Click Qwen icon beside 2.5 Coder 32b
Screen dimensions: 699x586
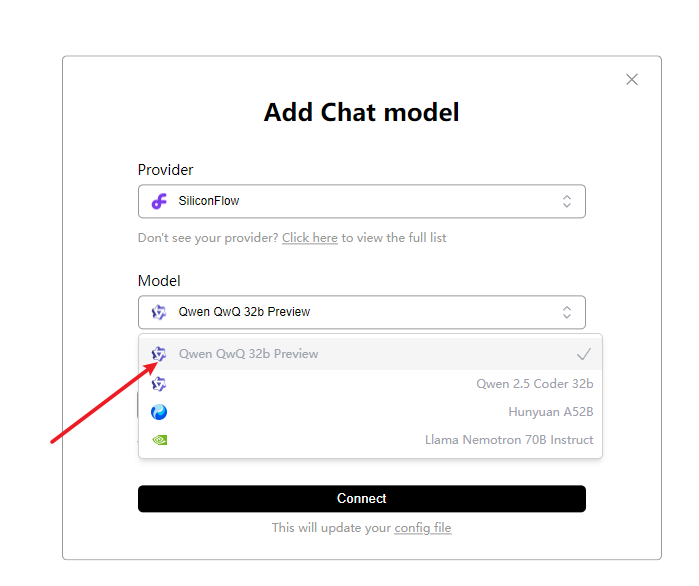(159, 384)
